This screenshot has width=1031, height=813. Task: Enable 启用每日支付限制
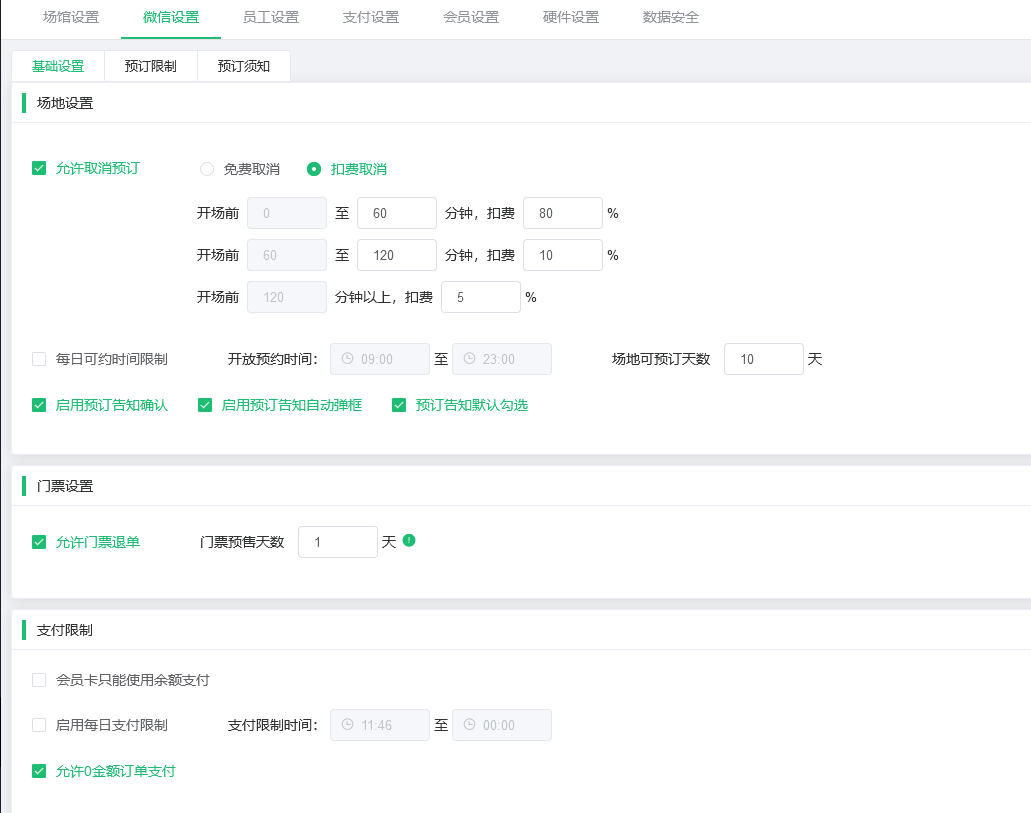tap(38, 725)
